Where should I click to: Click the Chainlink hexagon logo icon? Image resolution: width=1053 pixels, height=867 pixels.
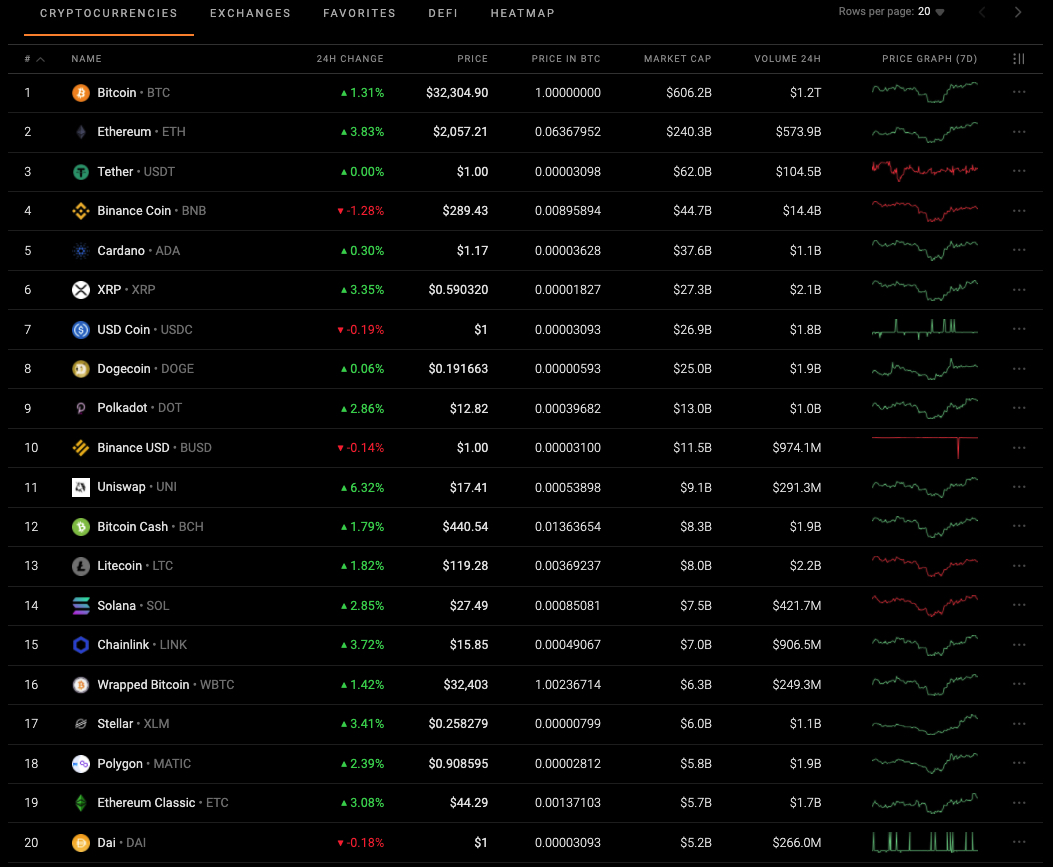pos(81,645)
